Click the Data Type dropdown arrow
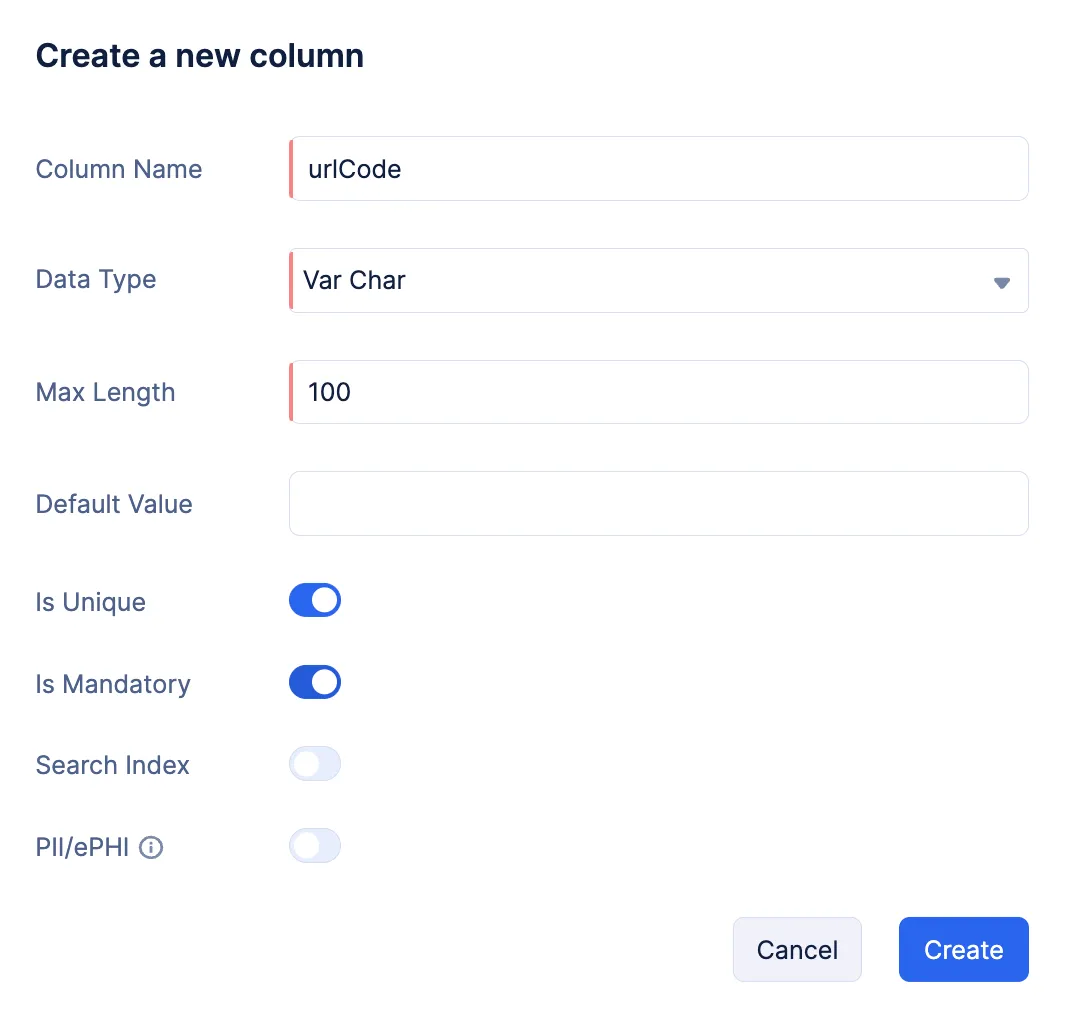The image size is (1066, 1022). (x=1001, y=282)
